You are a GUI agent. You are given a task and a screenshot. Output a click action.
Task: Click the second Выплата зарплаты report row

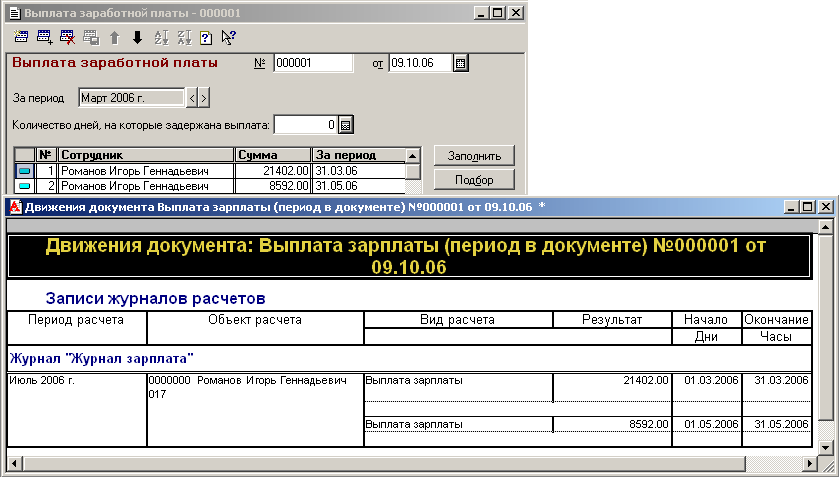tap(458, 425)
